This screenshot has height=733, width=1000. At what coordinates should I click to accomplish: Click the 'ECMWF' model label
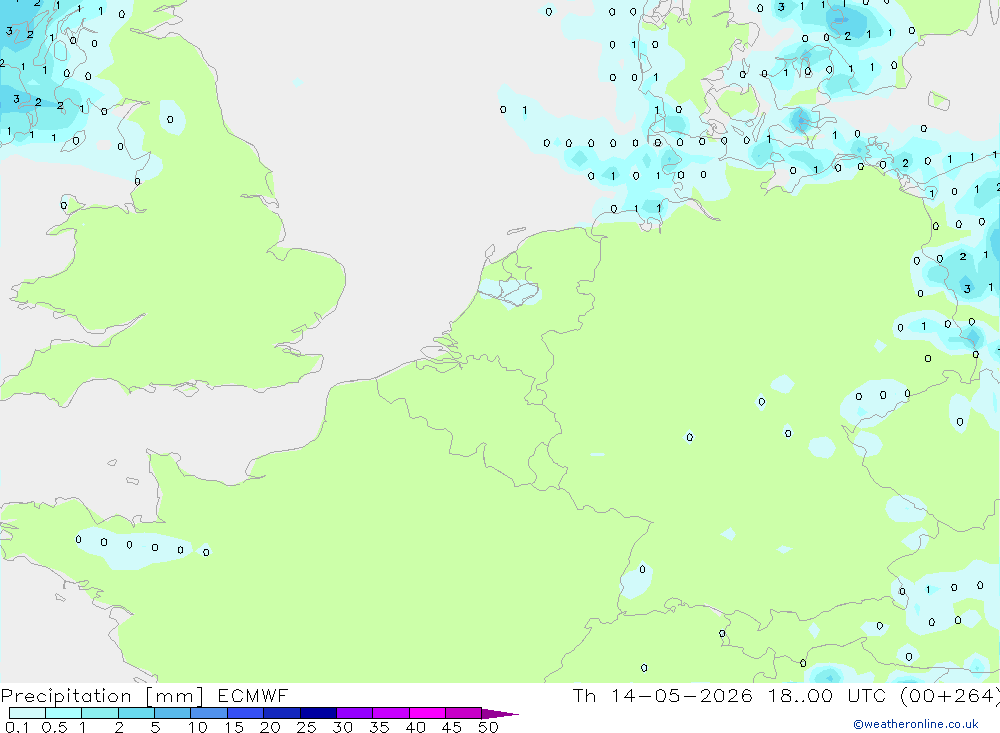pyautogui.click(x=253, y=695)
